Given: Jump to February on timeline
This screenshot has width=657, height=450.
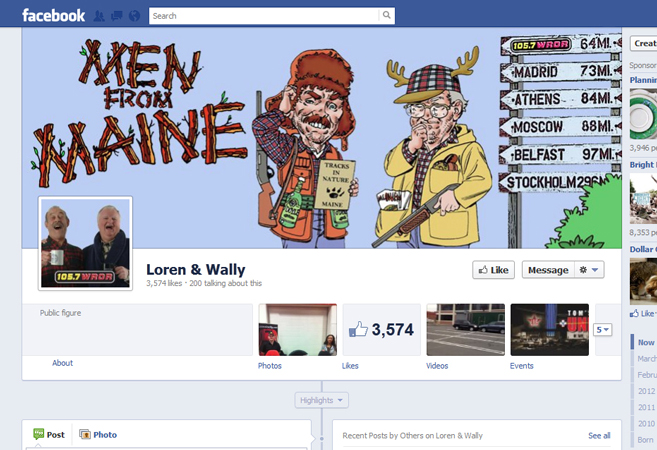Looking at the screenshot, I should coord(647,375).
